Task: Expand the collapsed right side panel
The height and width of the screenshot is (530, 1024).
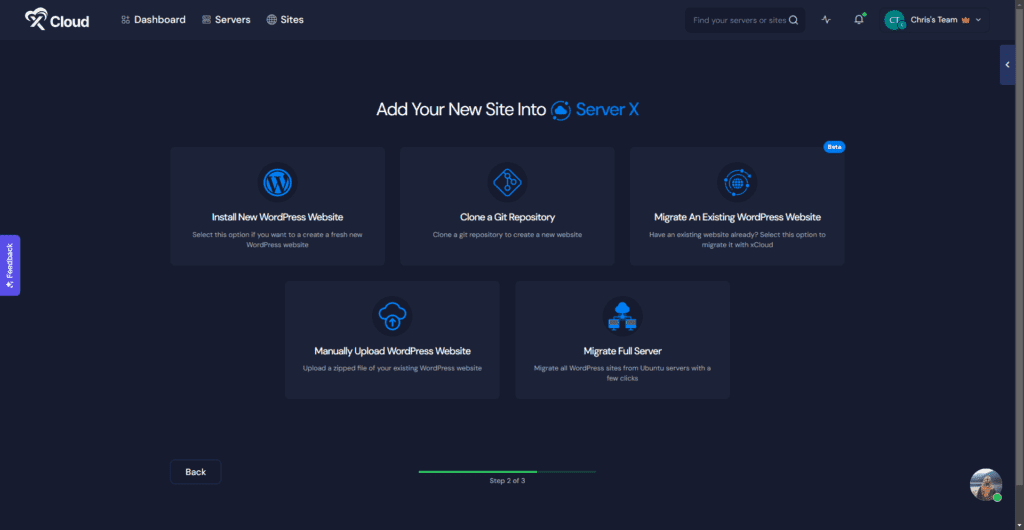Action: [1007, 65]
